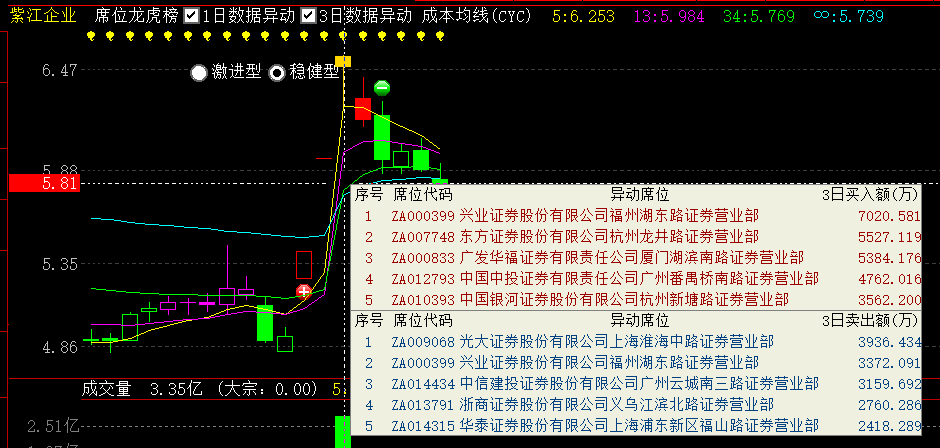Toggle the 3日数据异动 checkbox
This screenshot has width=940, height=448.
(x=308, y=16)
